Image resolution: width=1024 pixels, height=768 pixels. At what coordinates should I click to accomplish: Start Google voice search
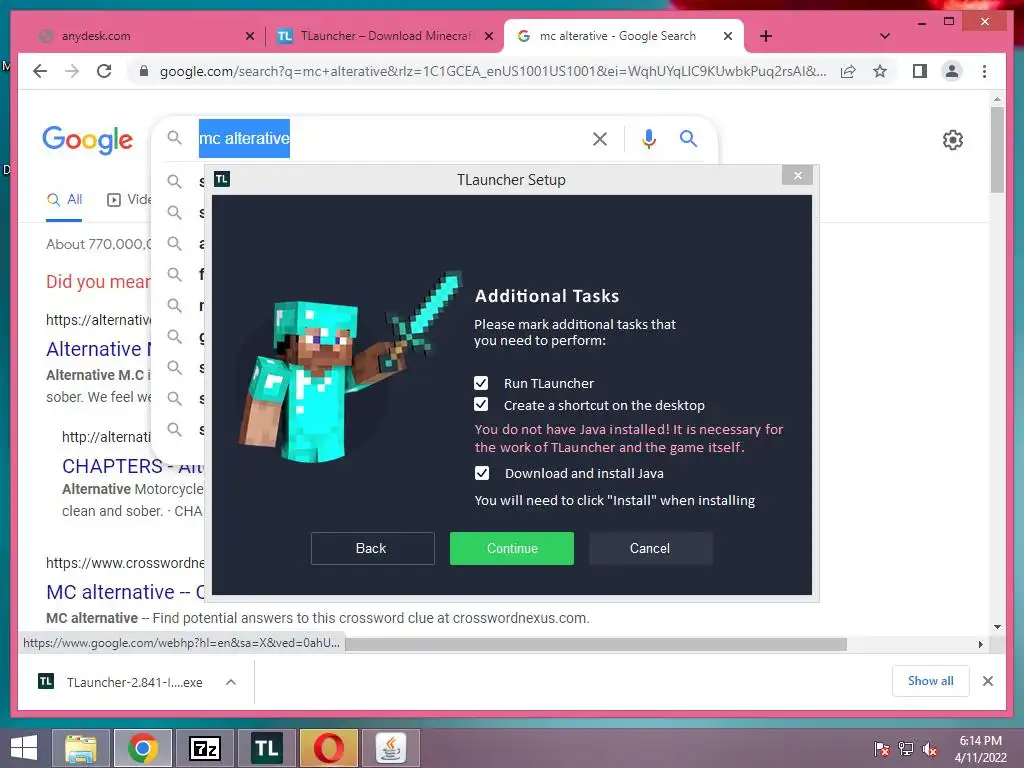coord(648,138)
